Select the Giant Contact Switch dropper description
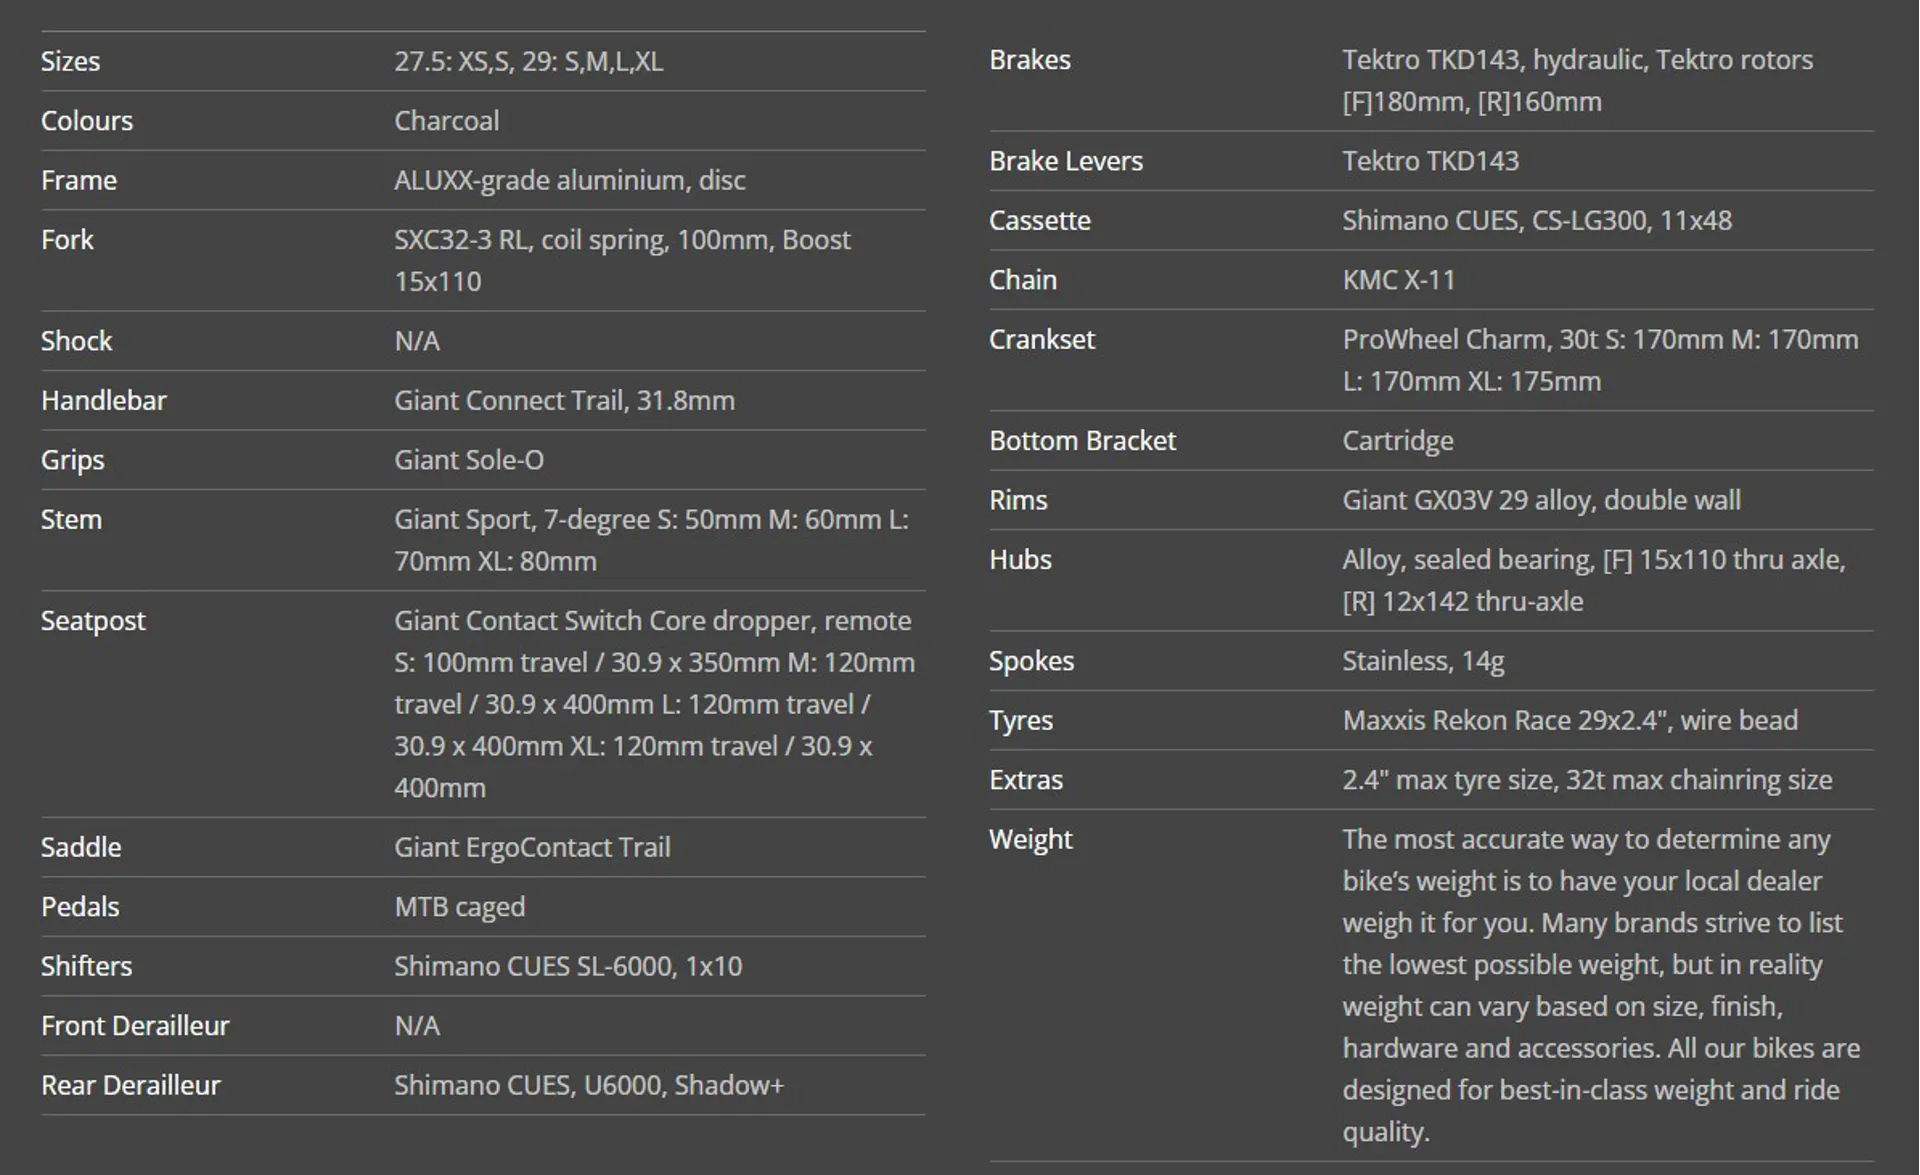 pyautogui.click(x=654, y=704)
